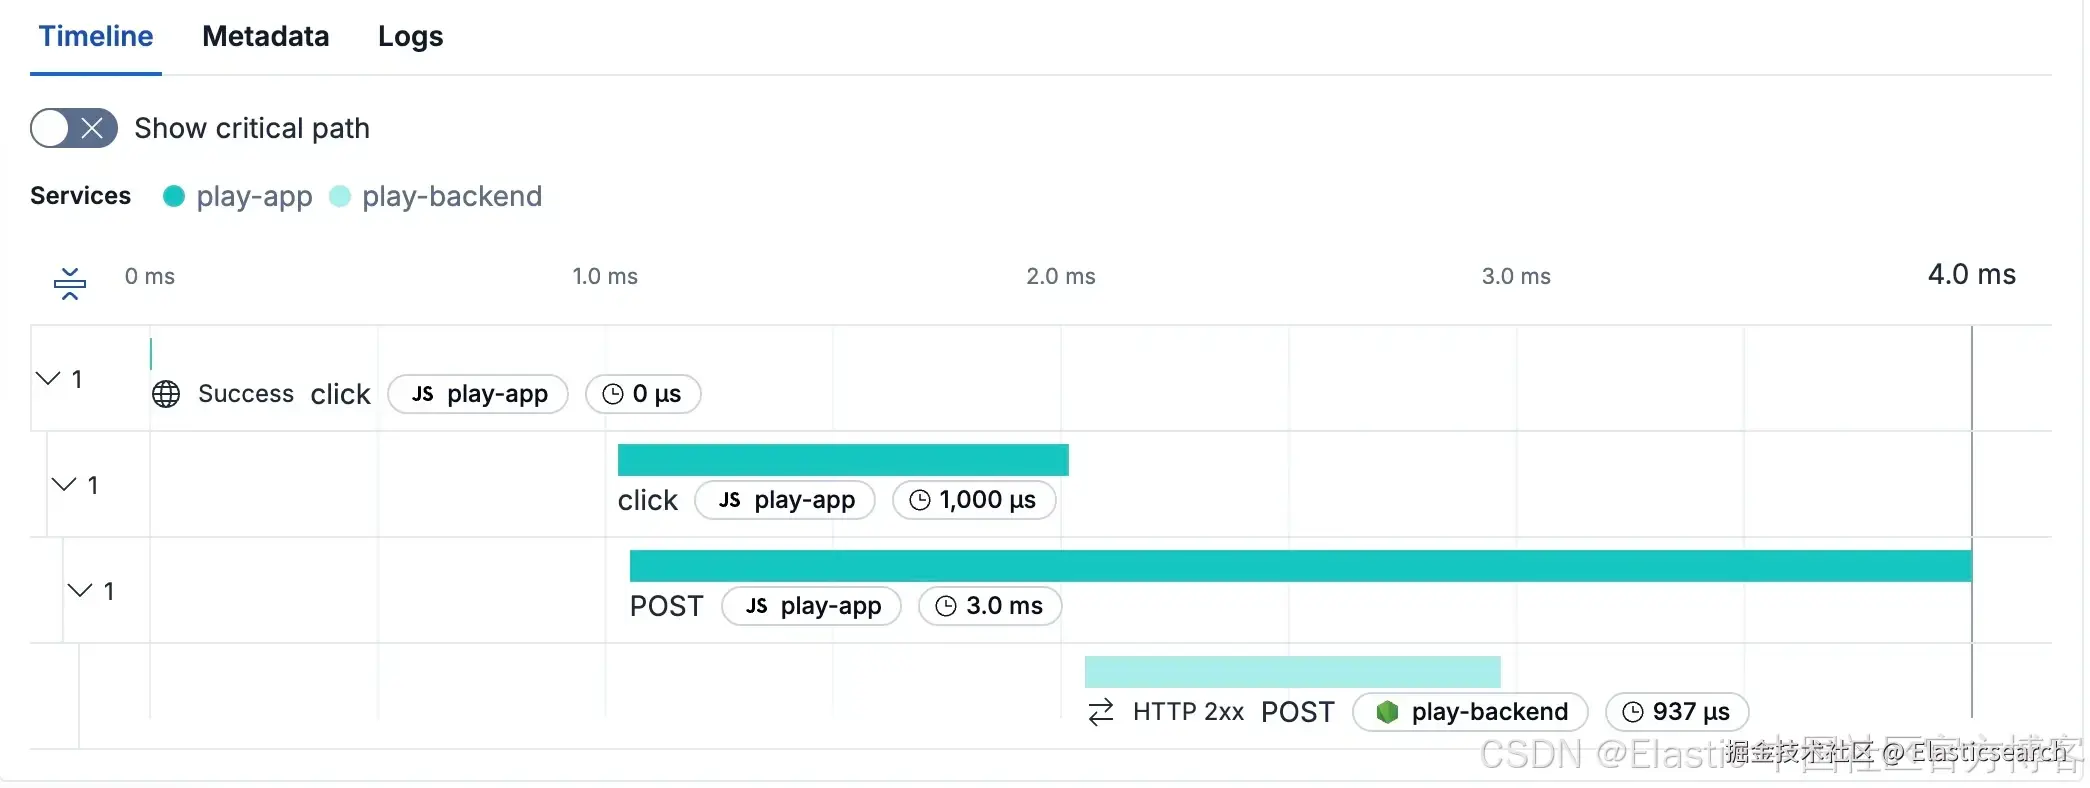
Task: Switch to the Timeline tab
Action: (x=96, y=36)
